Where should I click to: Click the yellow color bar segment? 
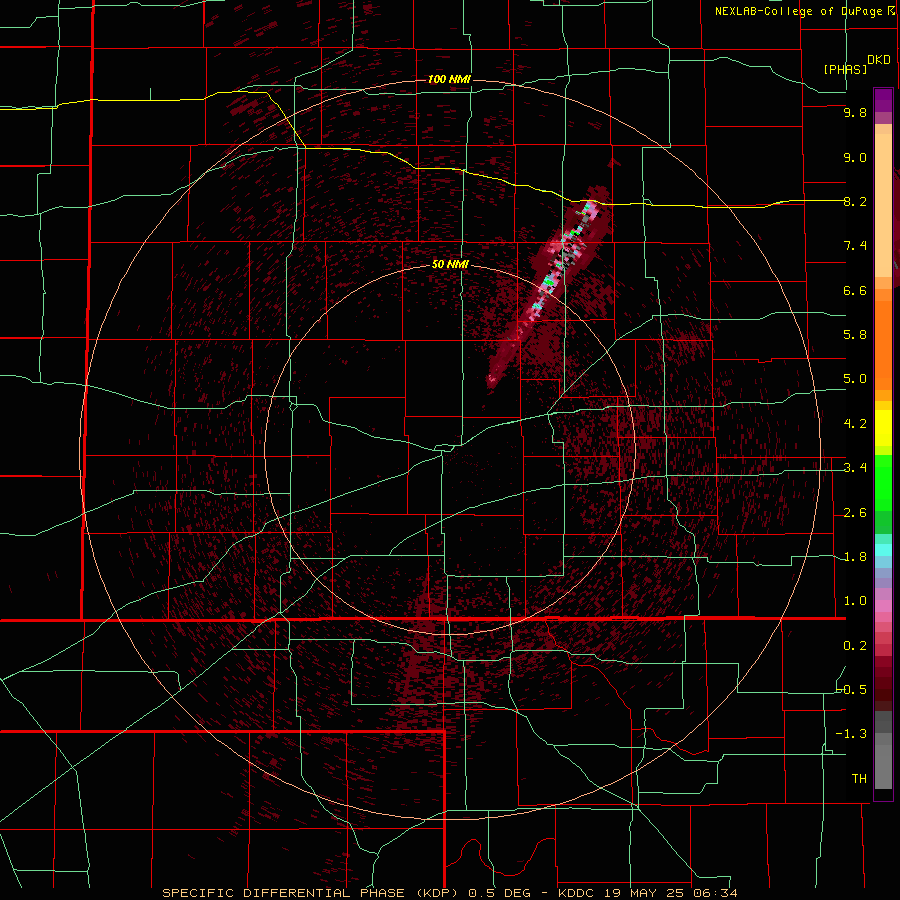coord(883,428)
